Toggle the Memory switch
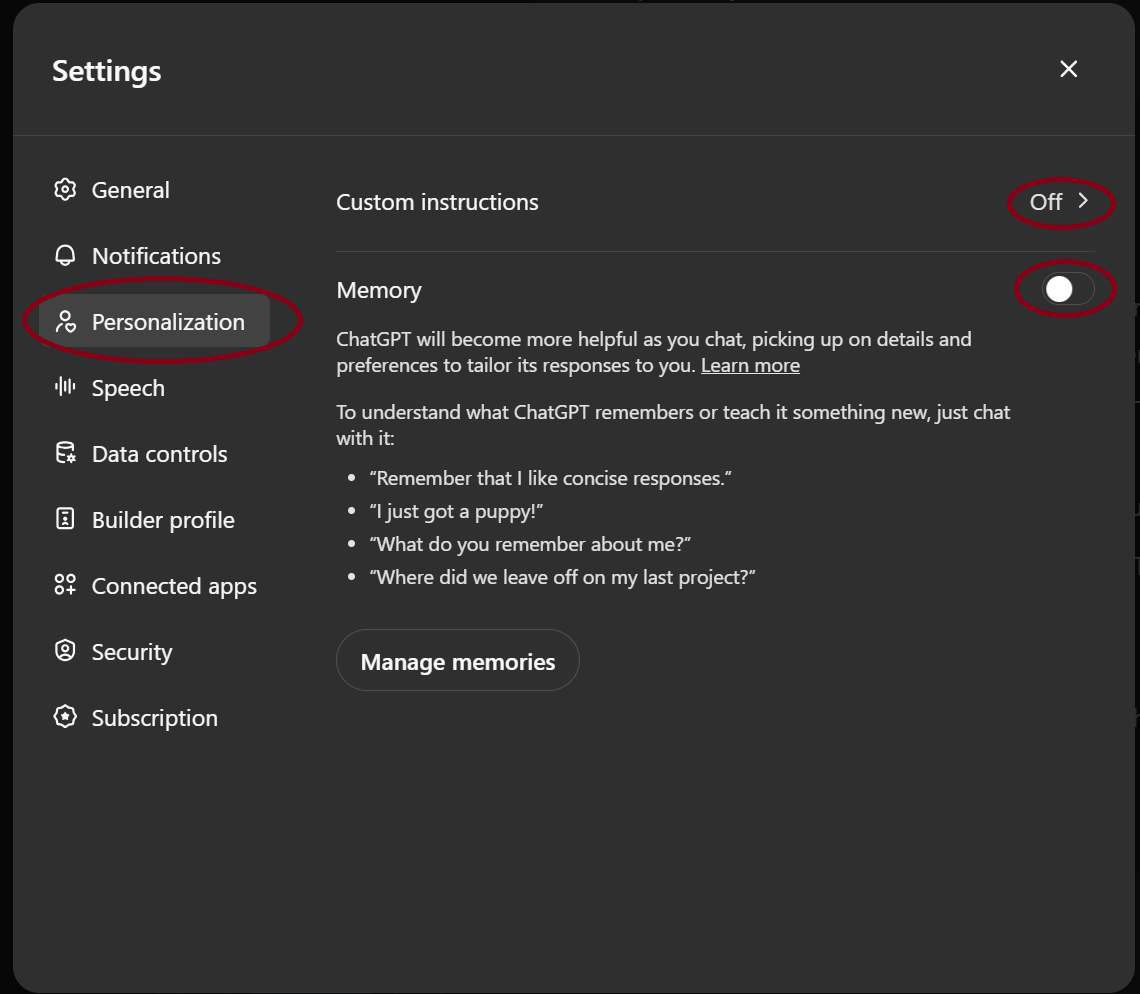Image resolution: width=1140 pixels, height=994 pixels. tap(1068, 289)
